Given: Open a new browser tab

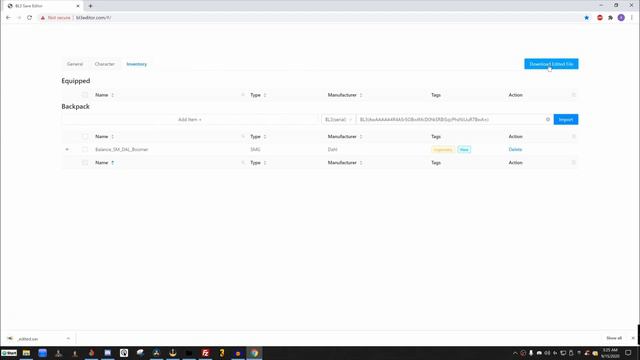Looking at the screenshot, I should [90, 6].
